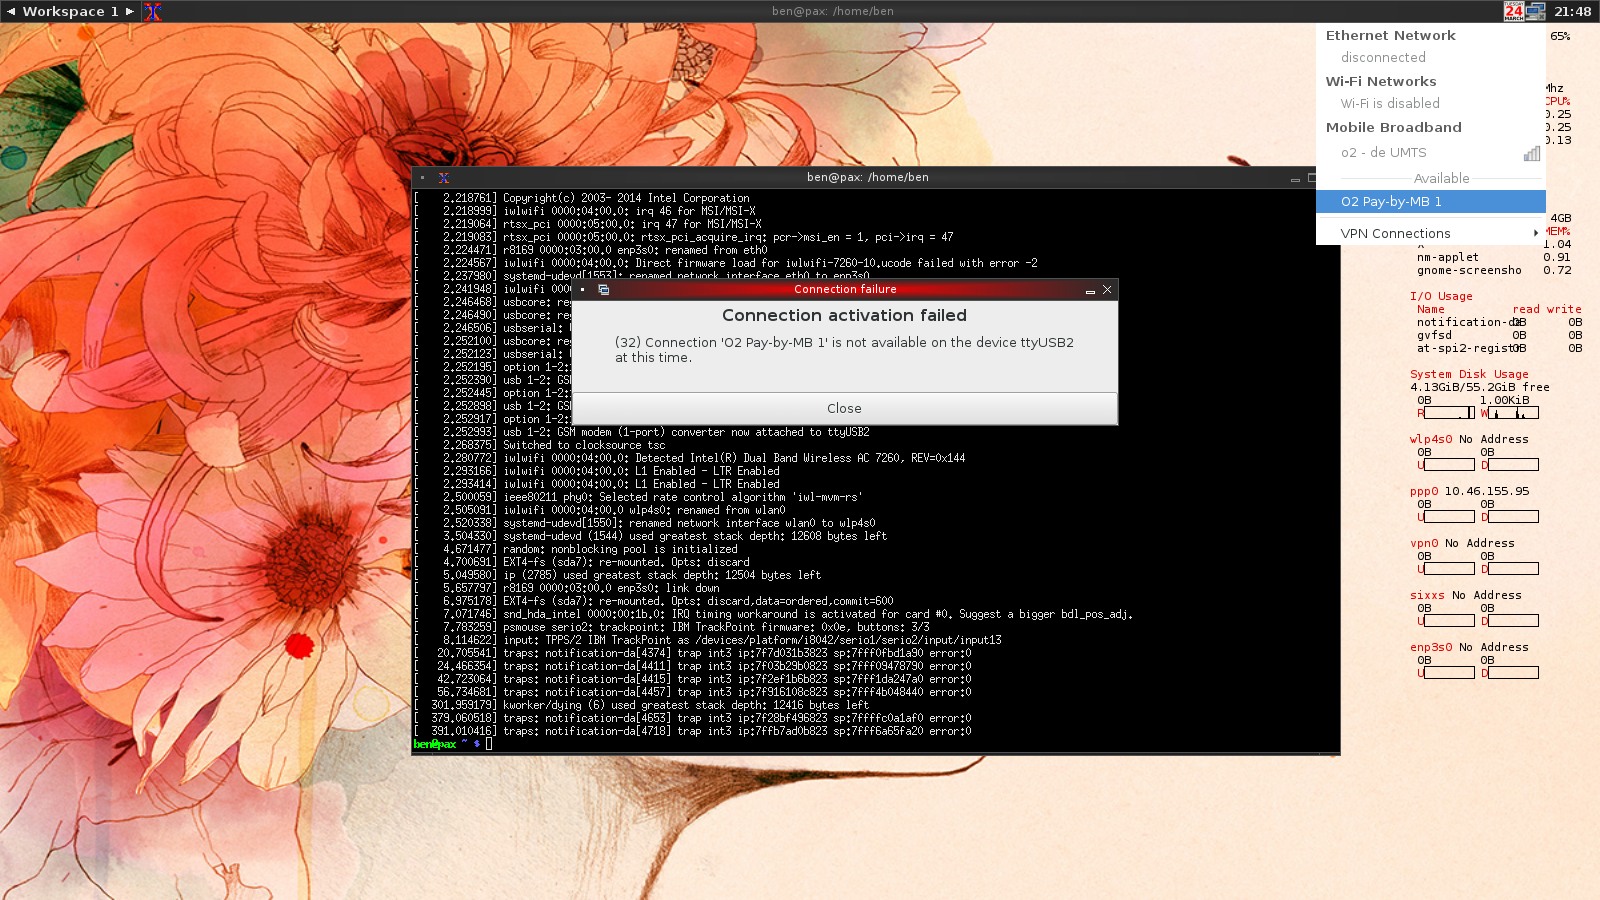Maximize the ben@pax terminal window
The height and width of the screenshot is (900, 1600).
click(1312, 177)
